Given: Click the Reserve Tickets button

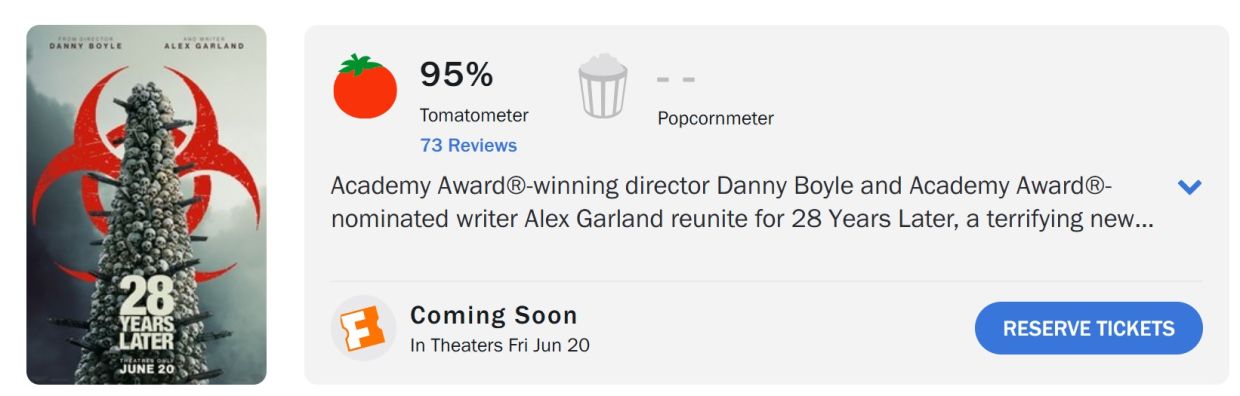Looking at the screenshot, I should coord(1088,328).
